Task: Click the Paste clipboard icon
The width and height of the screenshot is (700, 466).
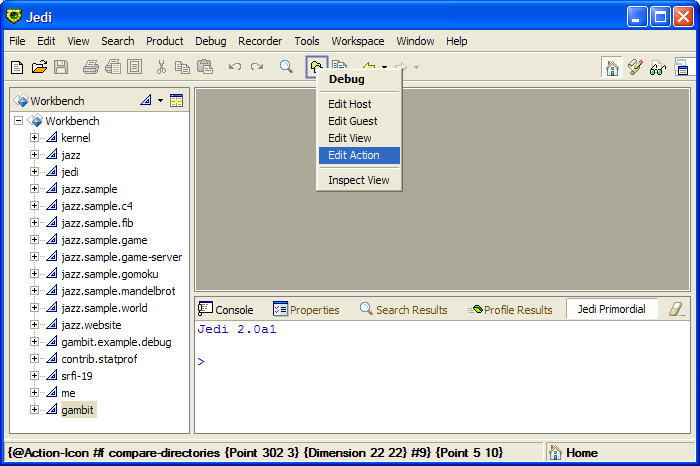Action: pyautogui.click(x=205, y=67)
